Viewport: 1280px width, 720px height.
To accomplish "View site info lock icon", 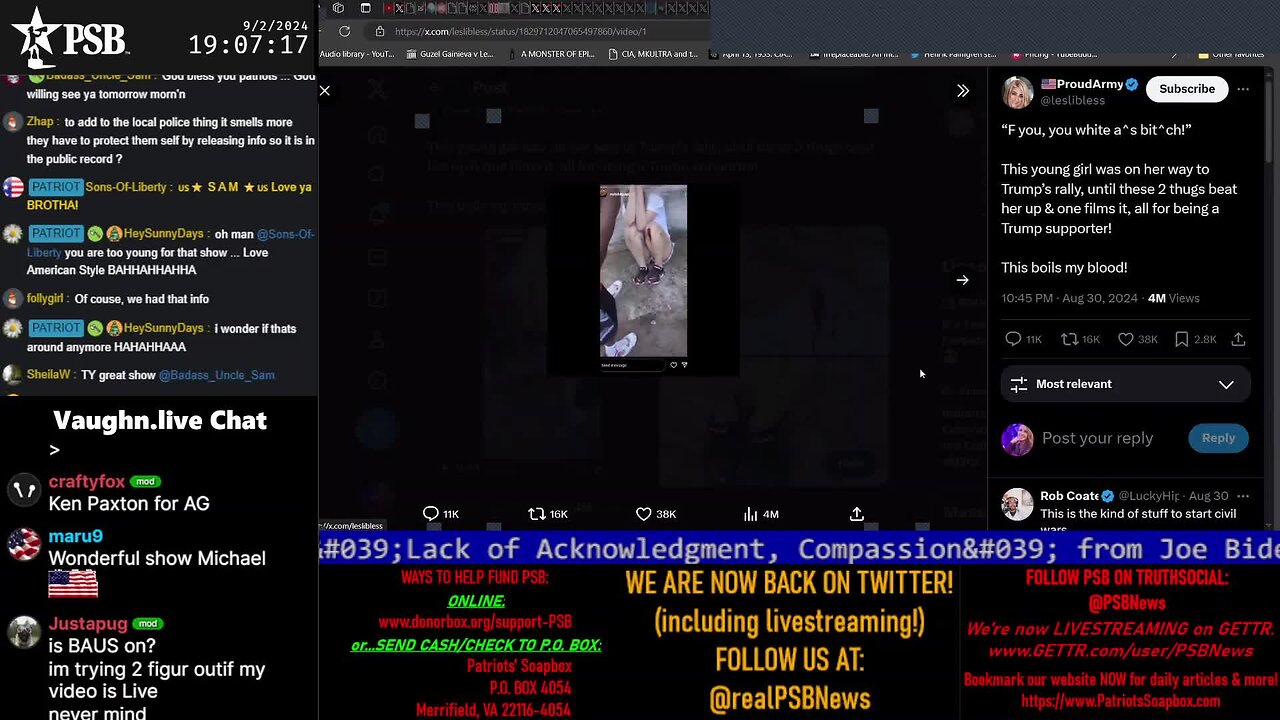I will (380, 31).
